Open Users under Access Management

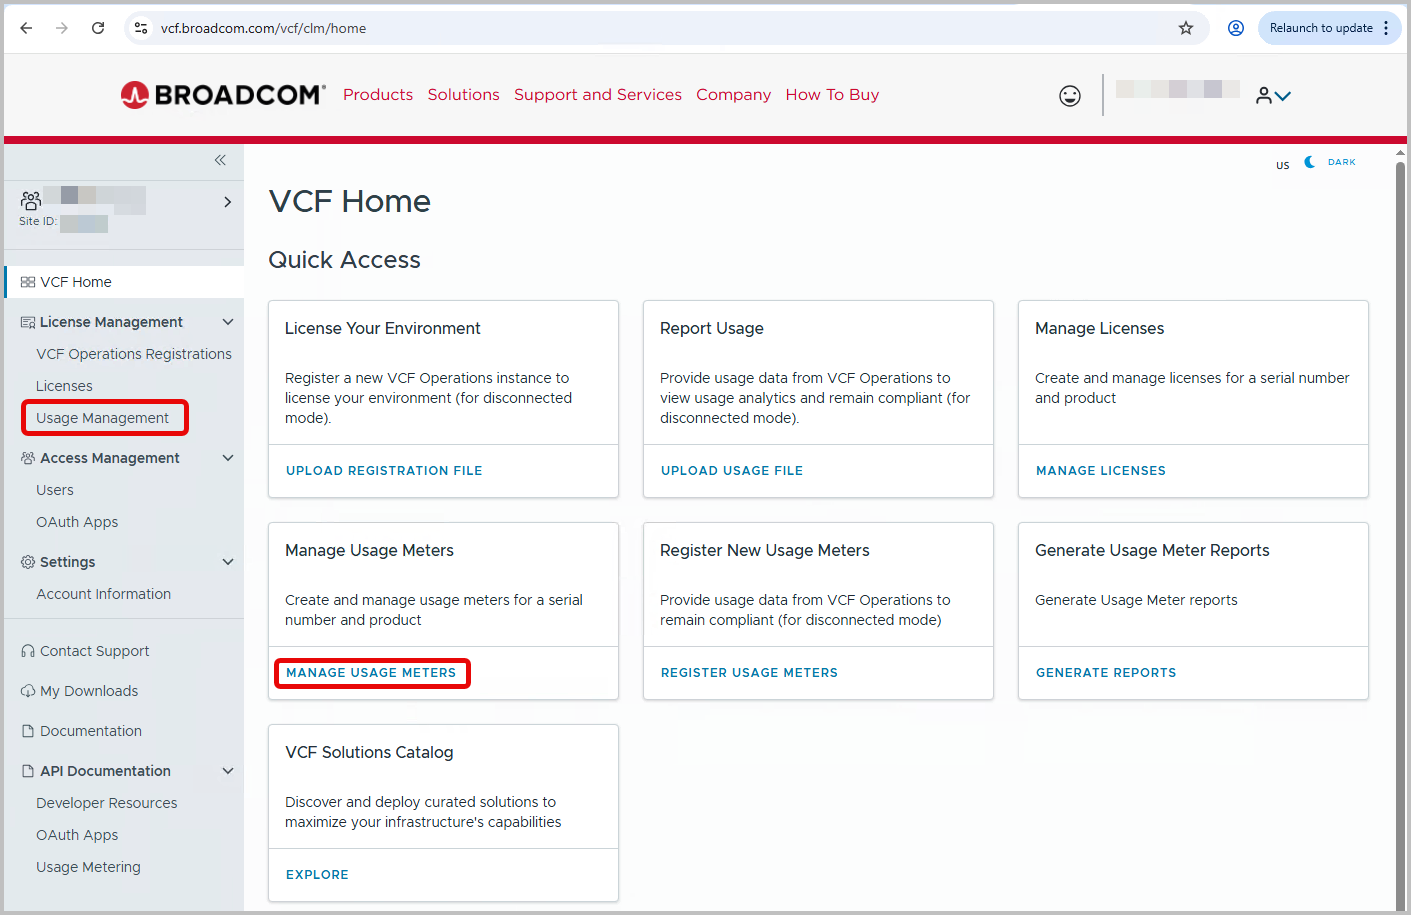coord(55,490)
